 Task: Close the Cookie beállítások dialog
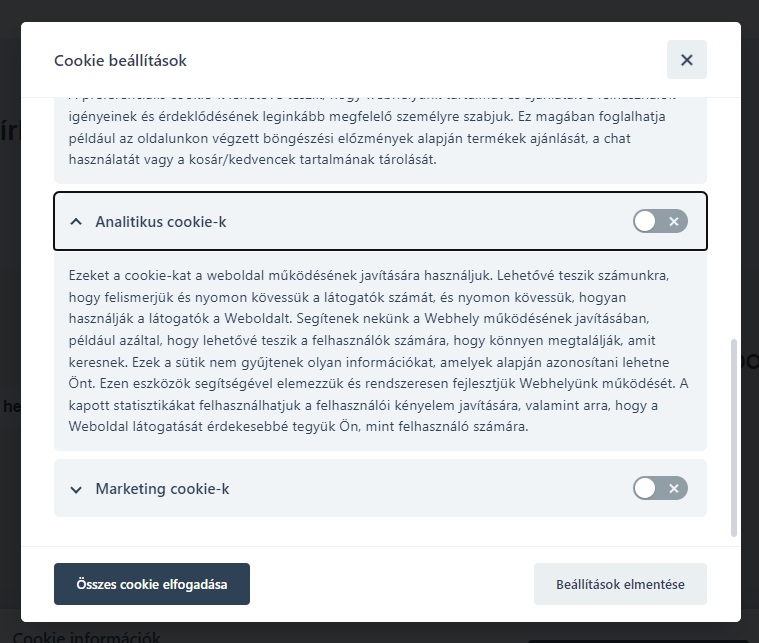pyautogui.click(x=686, y=60)
